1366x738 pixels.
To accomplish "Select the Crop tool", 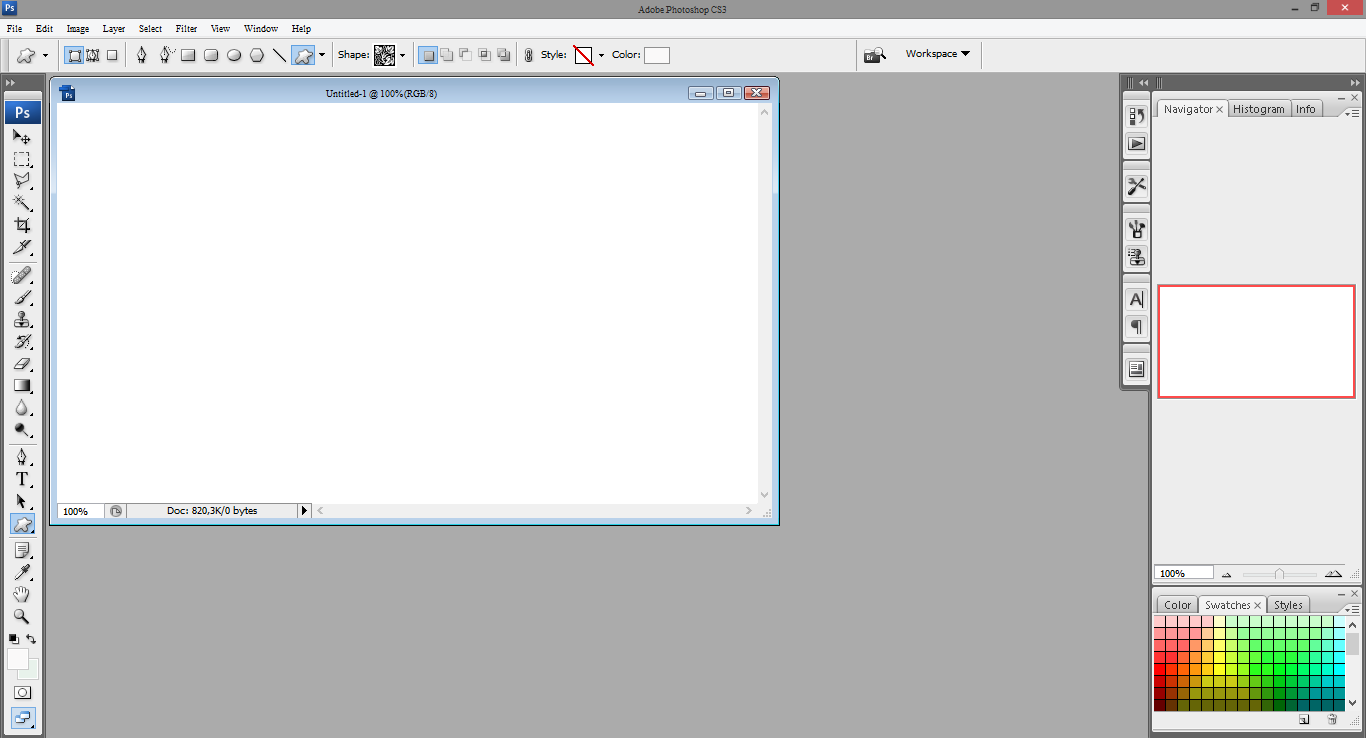I will point(22,225).
